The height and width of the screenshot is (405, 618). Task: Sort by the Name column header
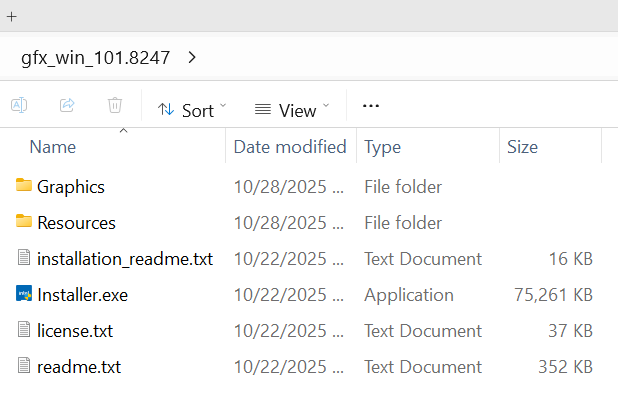tap(53, 147)
